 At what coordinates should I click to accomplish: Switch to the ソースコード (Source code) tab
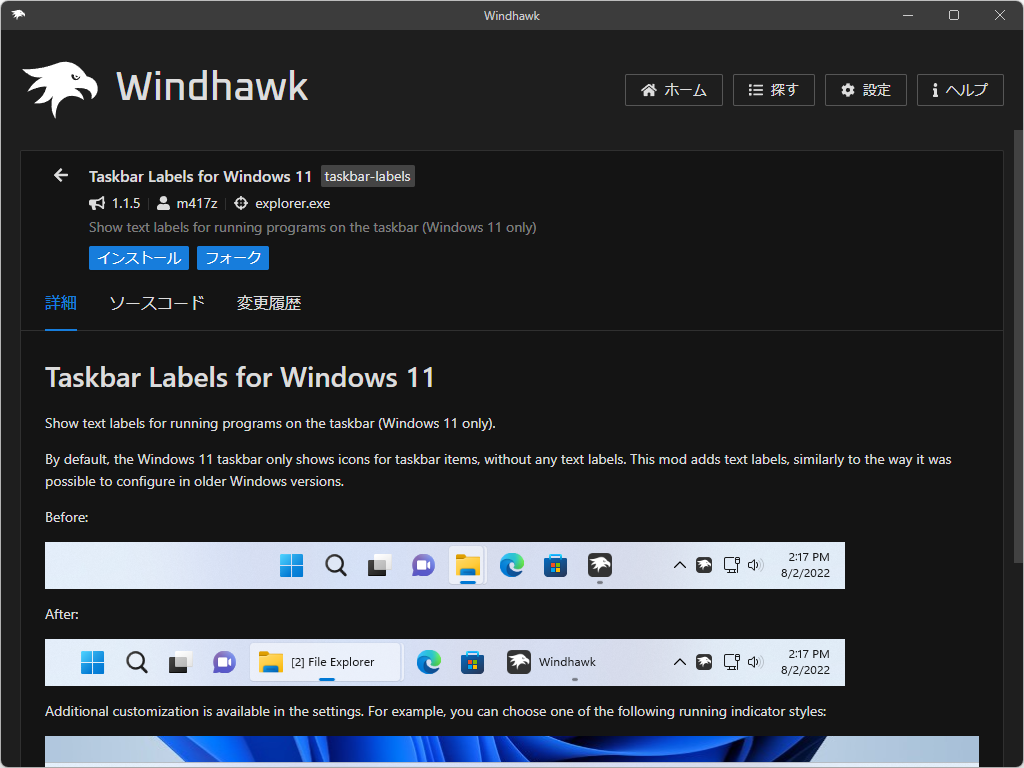(x=157, y=303)
